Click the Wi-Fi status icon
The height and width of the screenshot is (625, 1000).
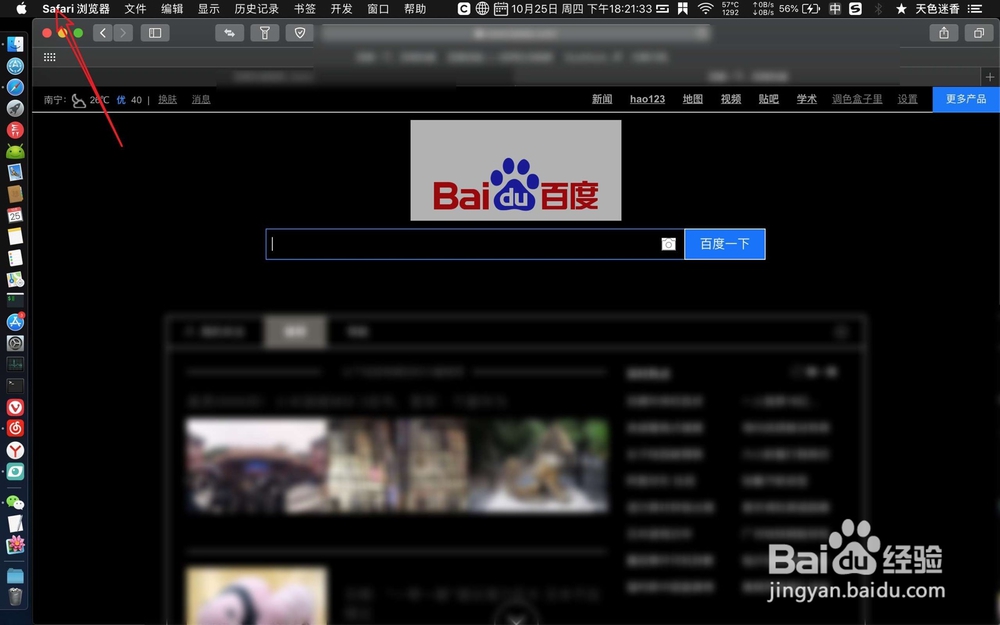(705, 9)
